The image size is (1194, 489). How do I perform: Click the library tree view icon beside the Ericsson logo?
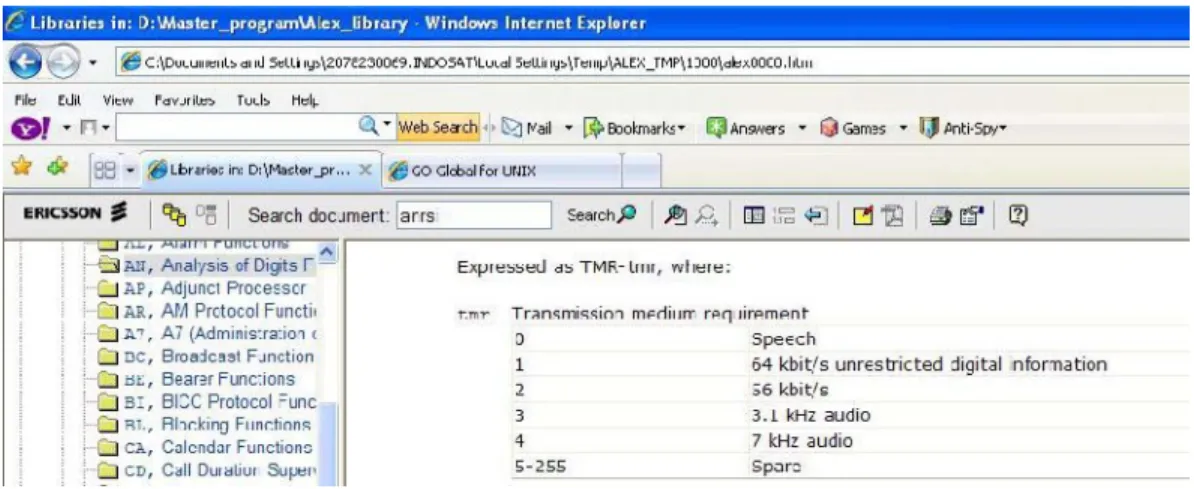[174, 216]
